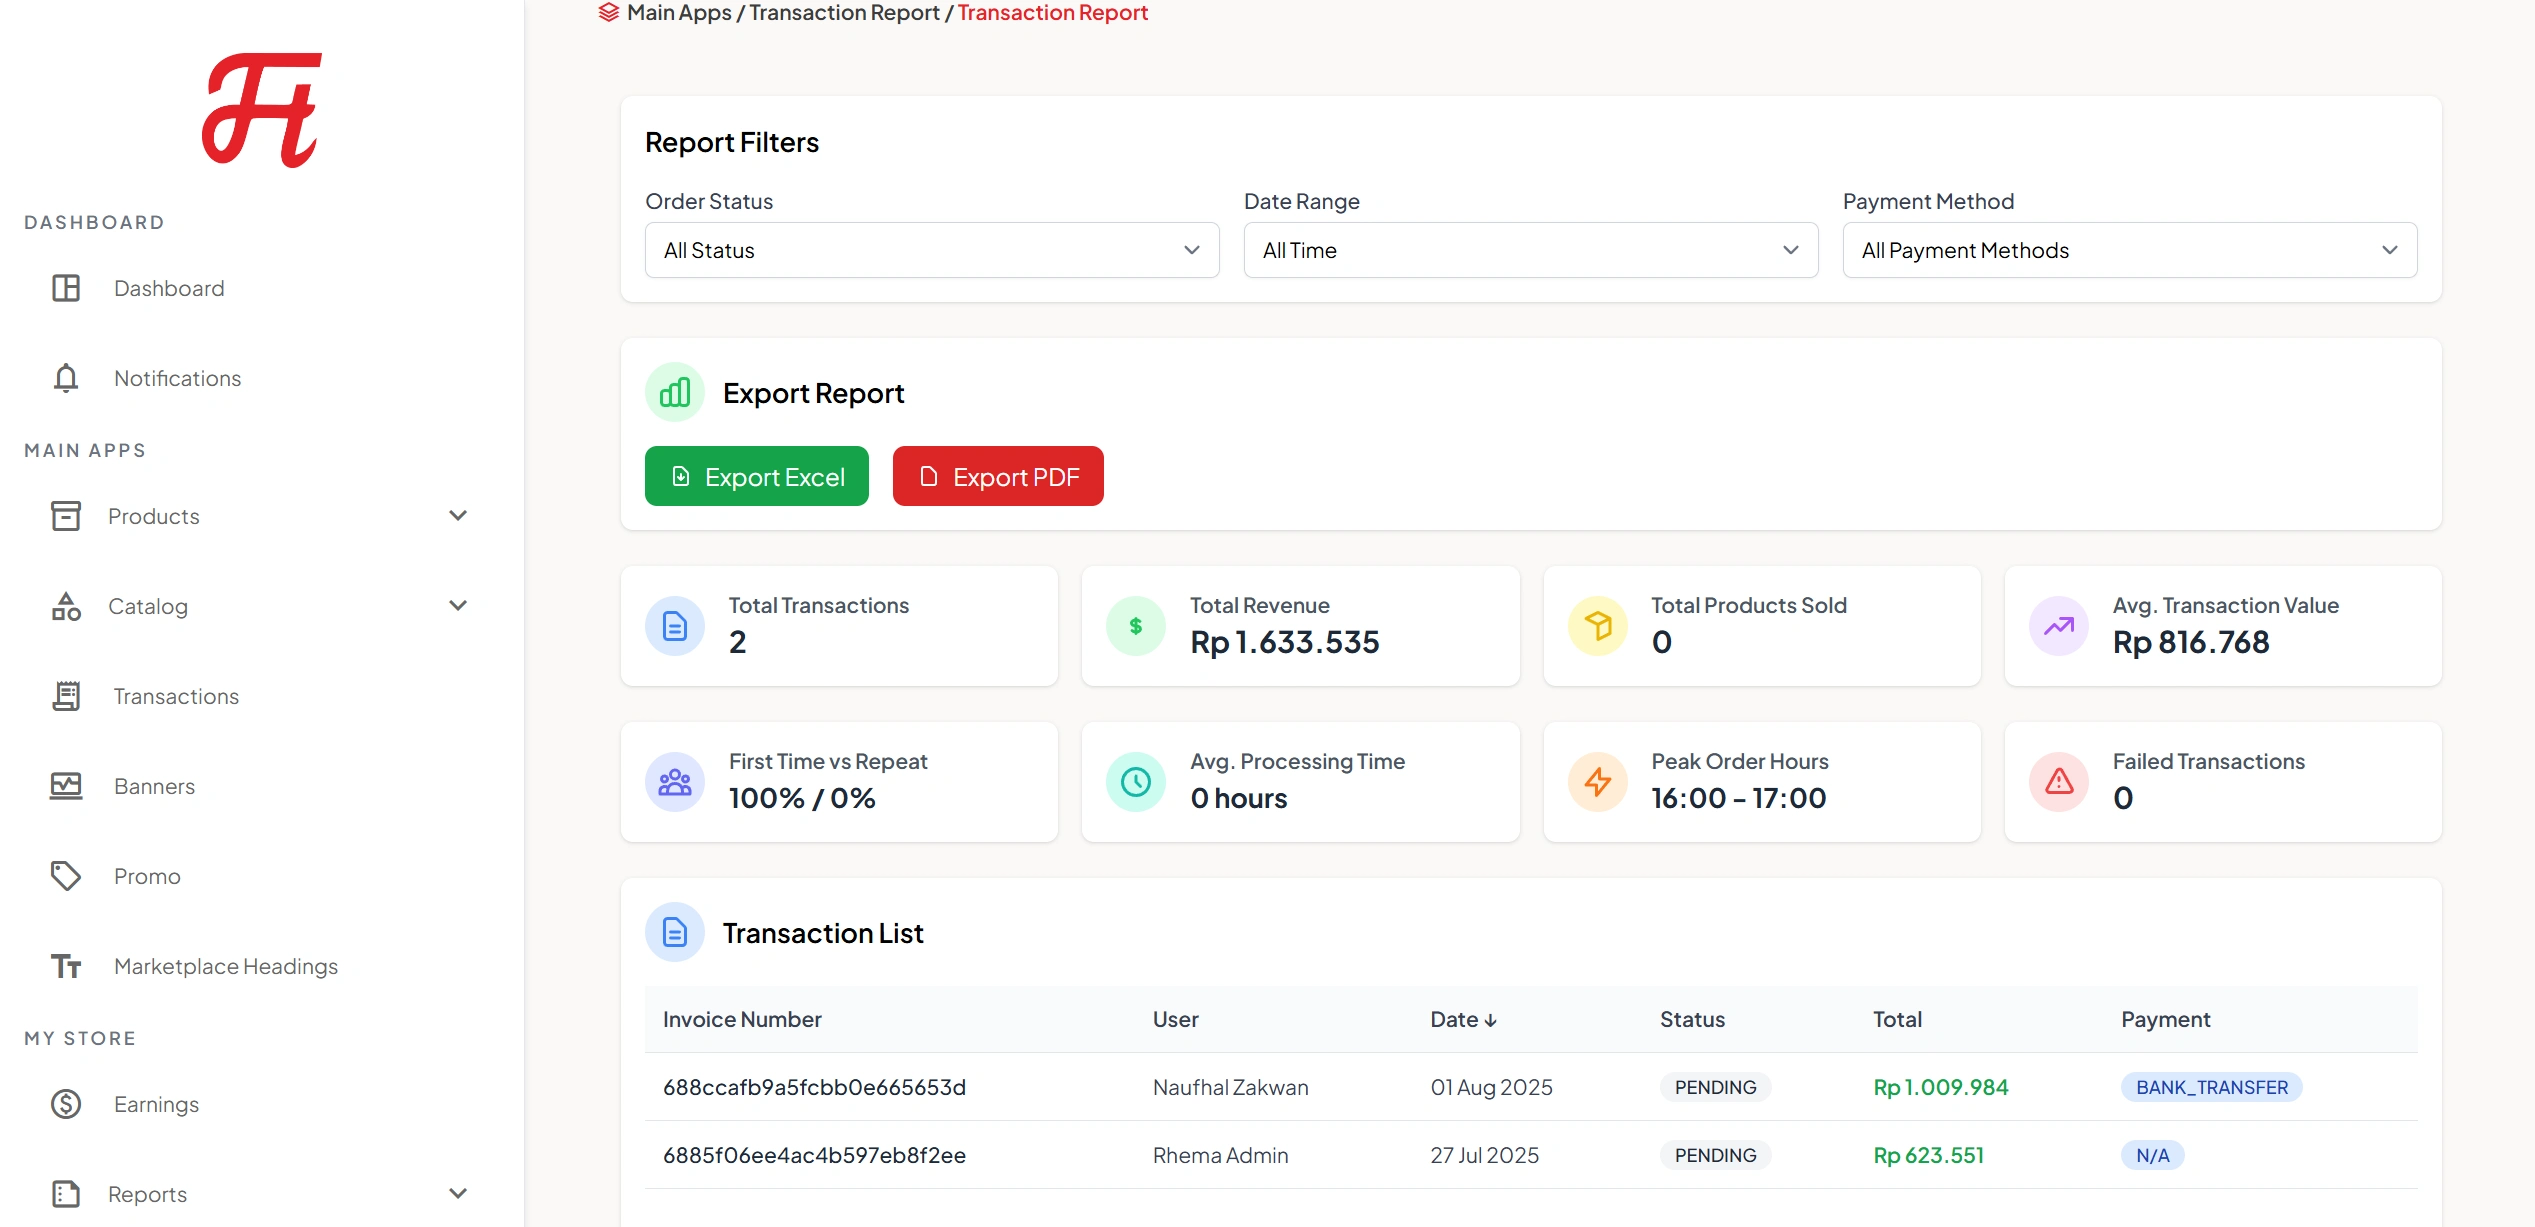Open the Order Status dropdown
The width and height of the screenshot is (2535, 1227).
point(931,250)
